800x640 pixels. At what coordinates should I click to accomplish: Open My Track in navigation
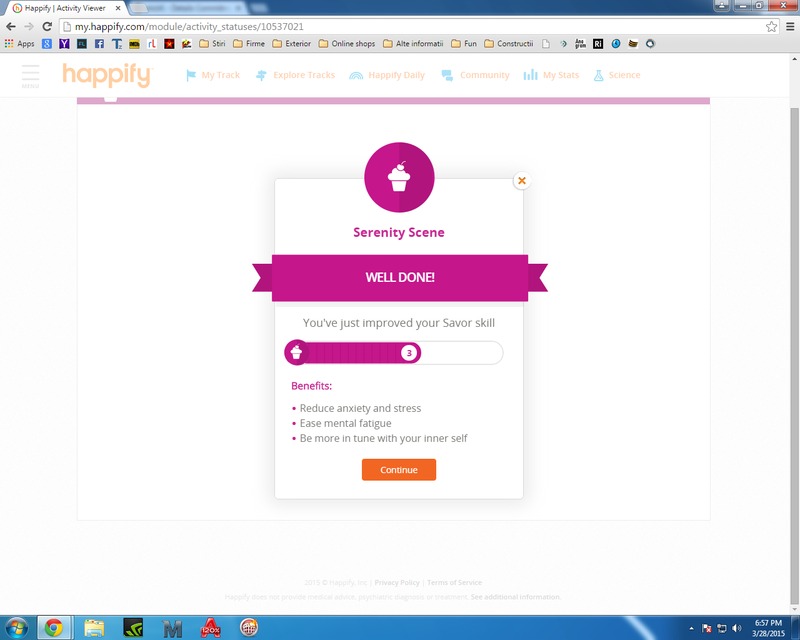(x=213, y=75)
